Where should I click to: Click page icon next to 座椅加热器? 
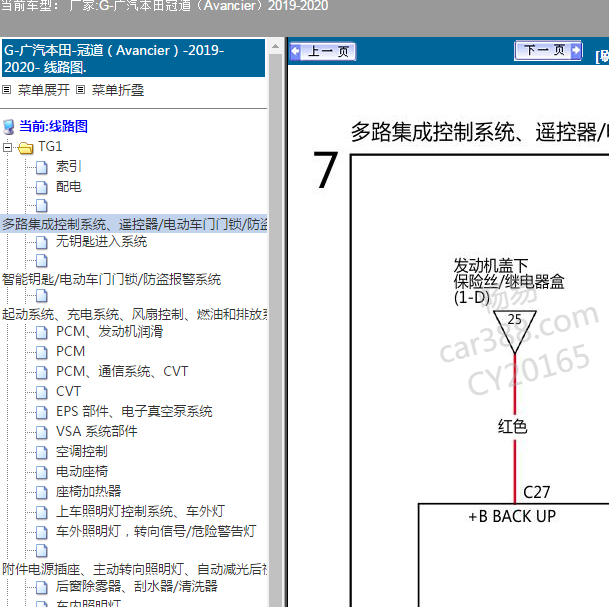[x=42, y=492]
